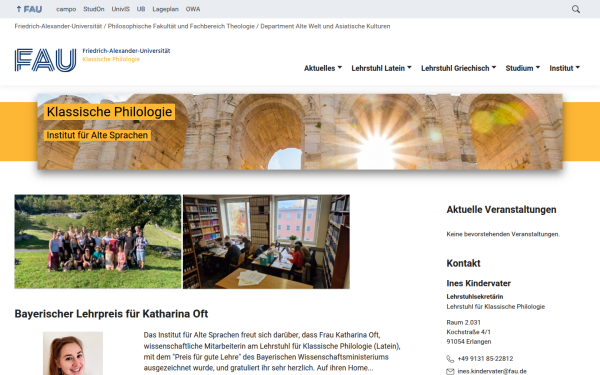Expand the Lehrstuhl Griechisch menu
The height and width of the screenshot is (375, 600).
458,68
